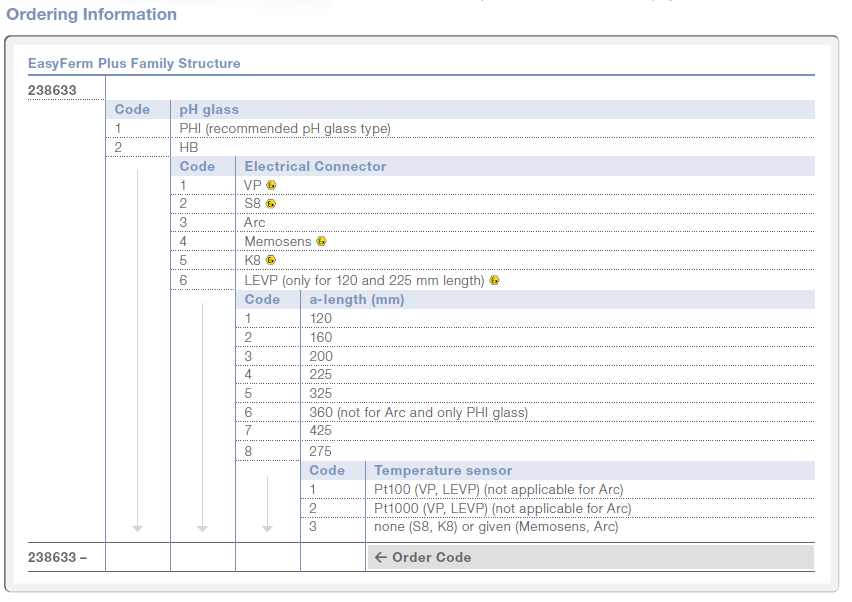Select the '120' a-length value
This screenshot has height=602, width=852.
point(321,318)
